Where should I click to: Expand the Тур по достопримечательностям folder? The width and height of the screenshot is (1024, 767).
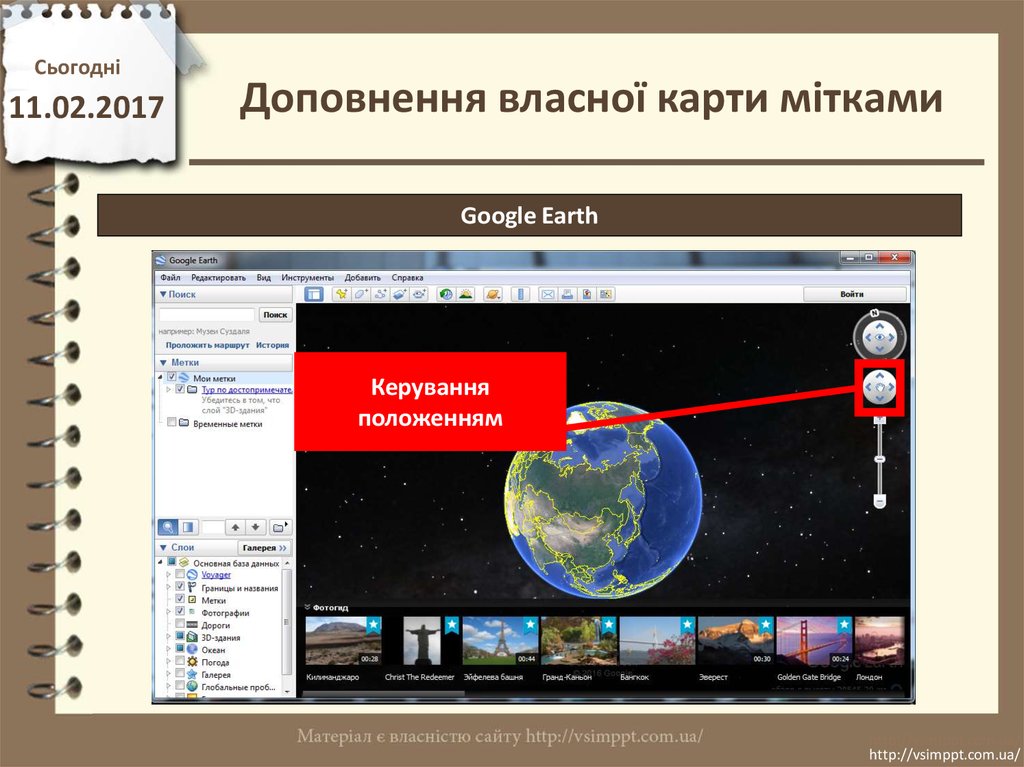pyautogui.click(x=169, y=389)
